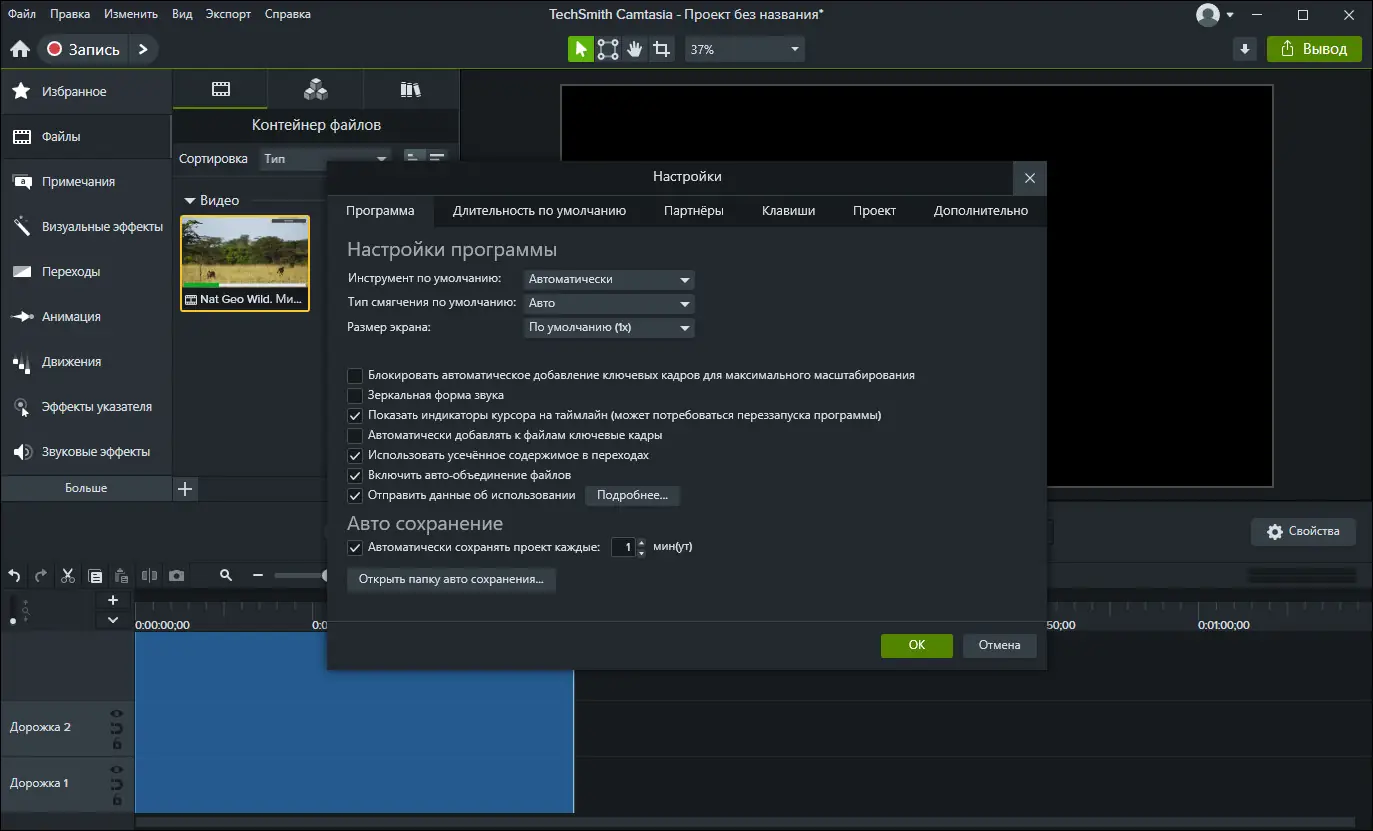1373x831 pixels.
Task: Uncheck Включить авто-объединение файлов
Action: click(x=355, y=476)
